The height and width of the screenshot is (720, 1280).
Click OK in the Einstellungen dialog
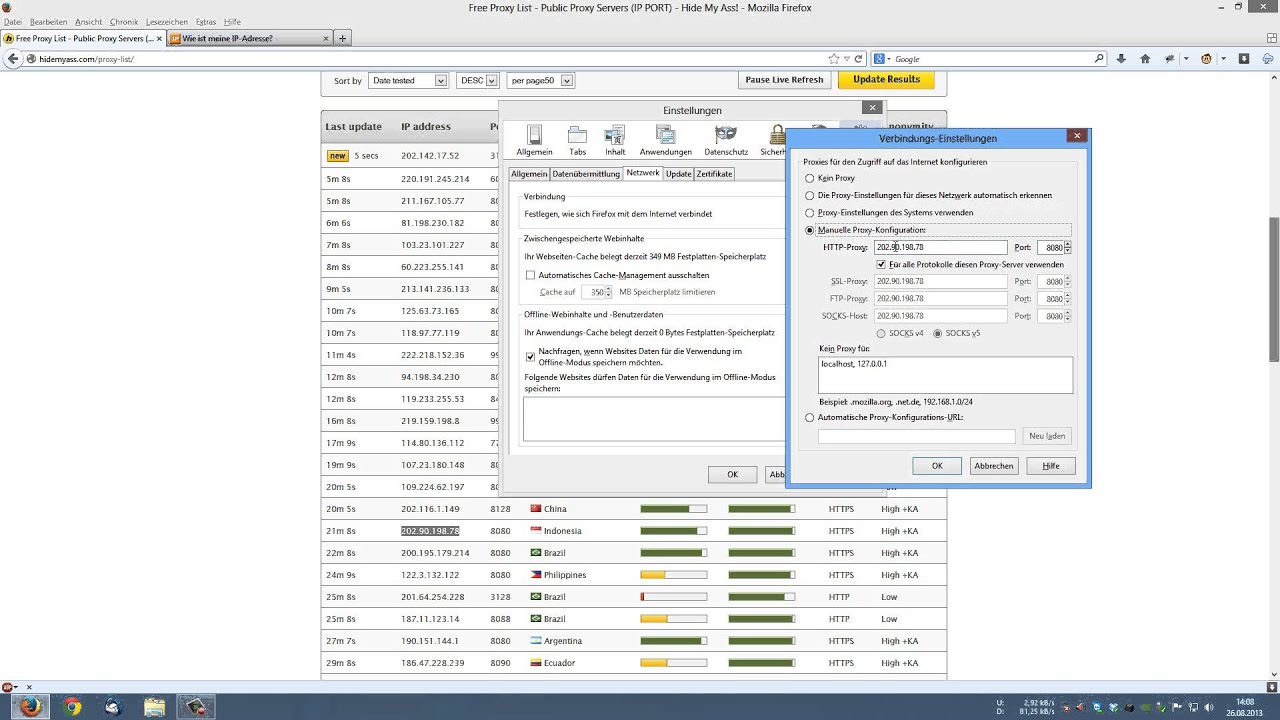click(732, 474)
